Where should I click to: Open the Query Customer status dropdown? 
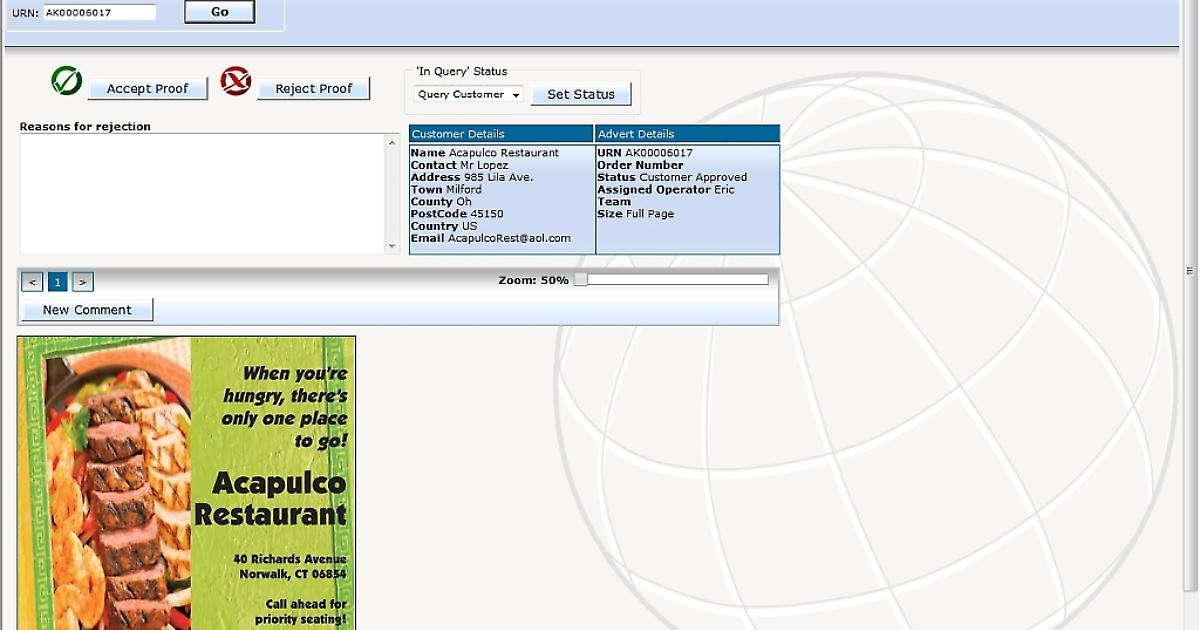pos(469,94)
